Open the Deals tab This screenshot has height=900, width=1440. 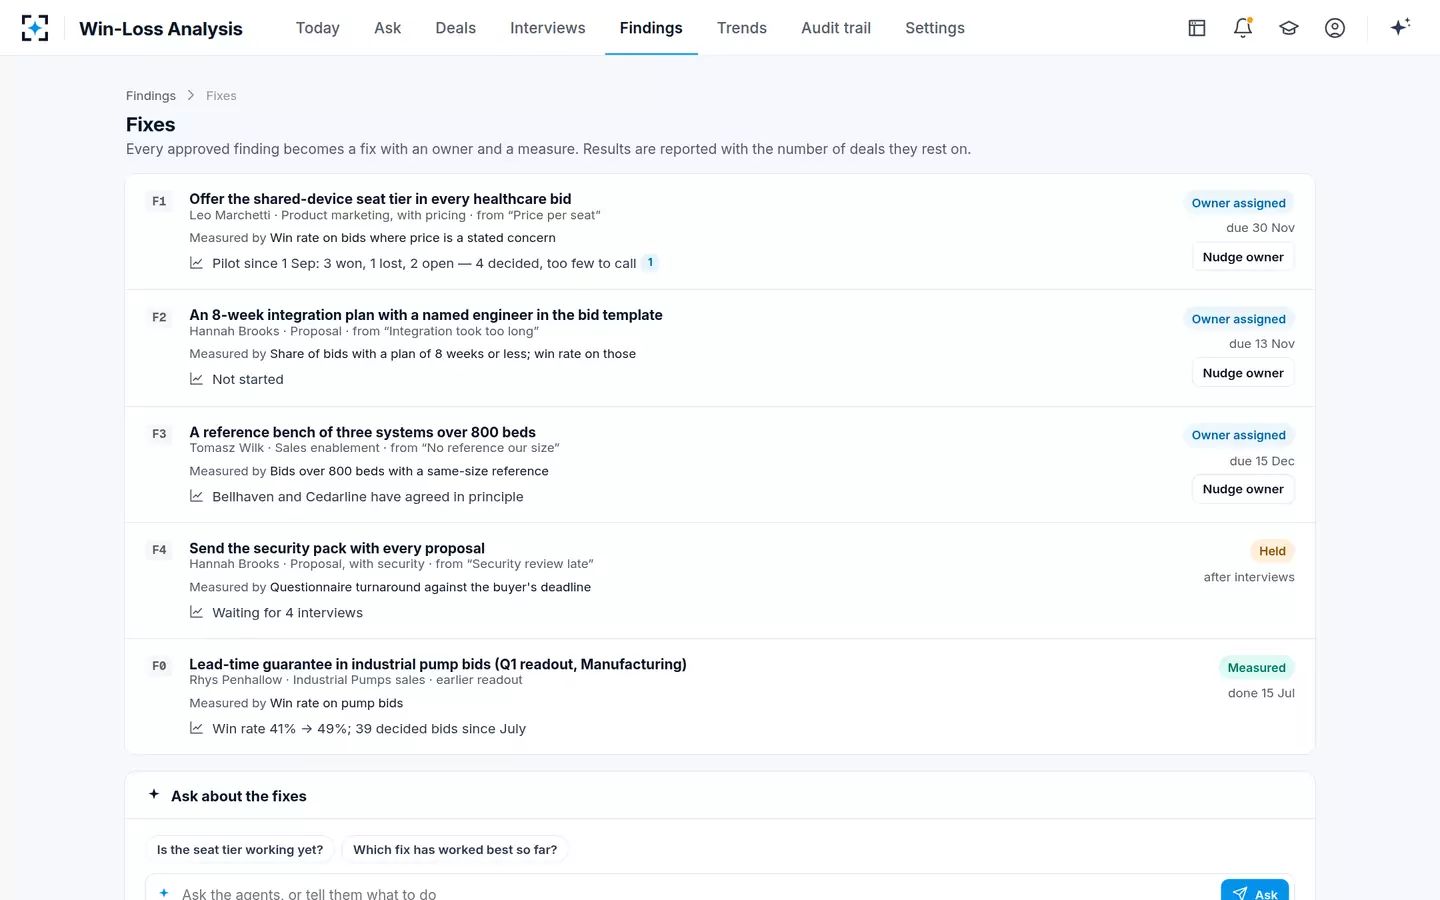click(456, 28)
